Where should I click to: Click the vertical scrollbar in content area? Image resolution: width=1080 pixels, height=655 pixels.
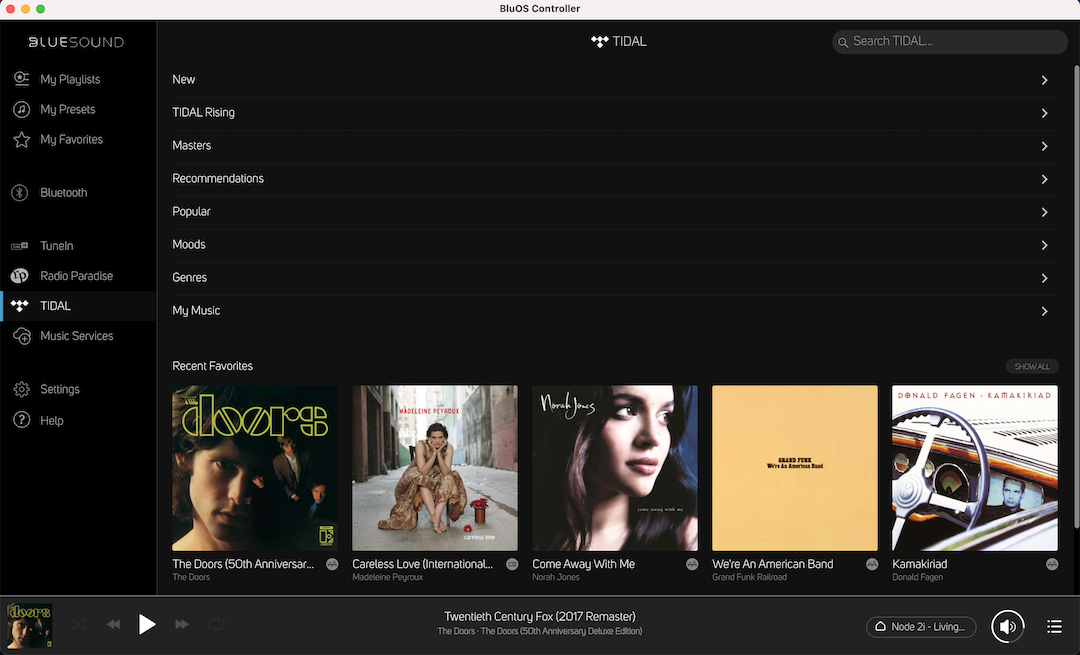click(x=1076, y=296)
